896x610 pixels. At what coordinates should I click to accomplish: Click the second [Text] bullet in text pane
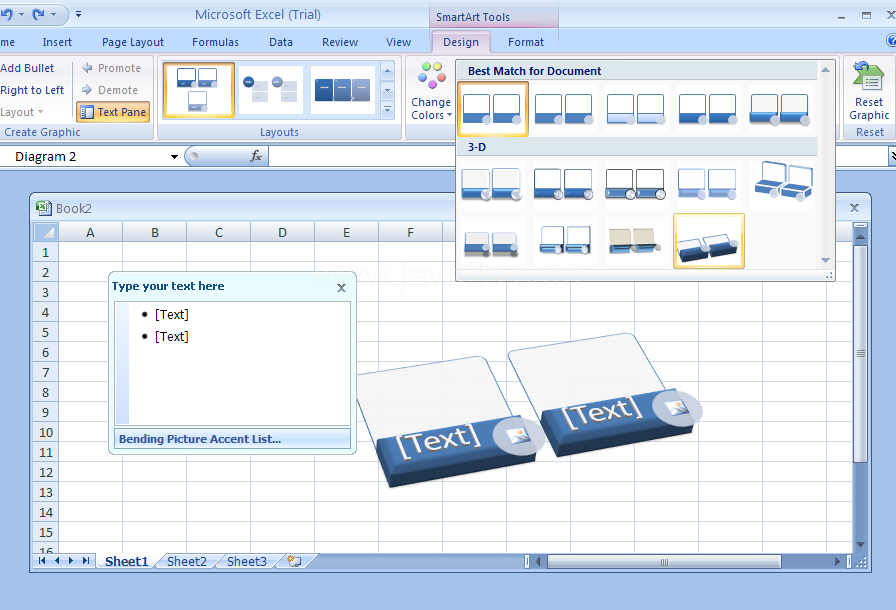[171, 336]
